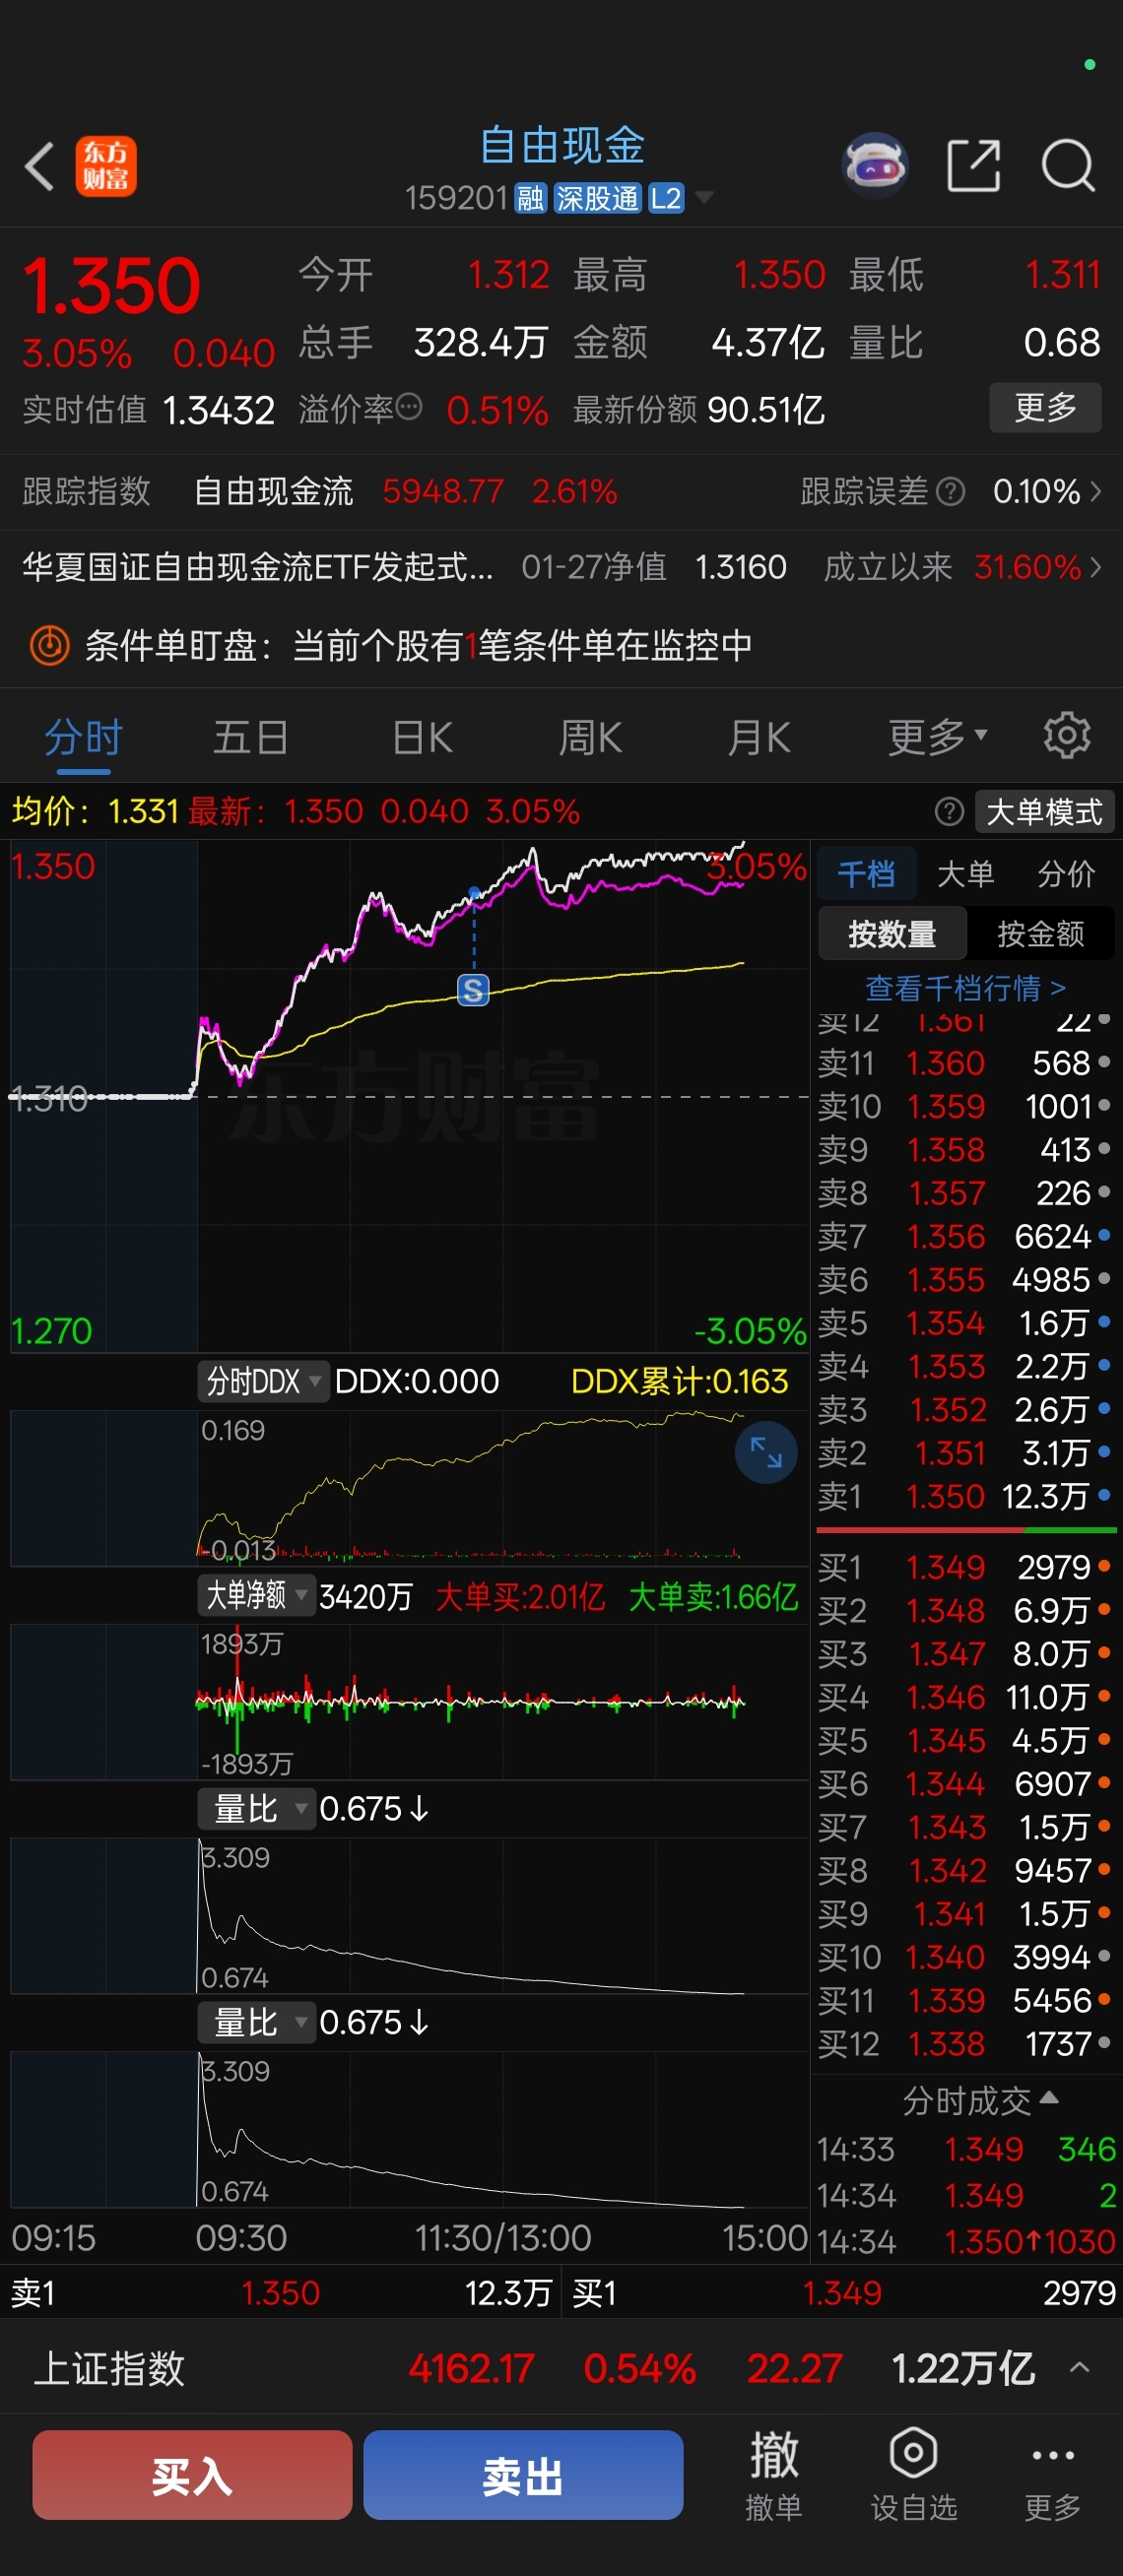Open the Eastmoney logo home icon
This screenshot has height=2576, width=1123.
(106, 166)
